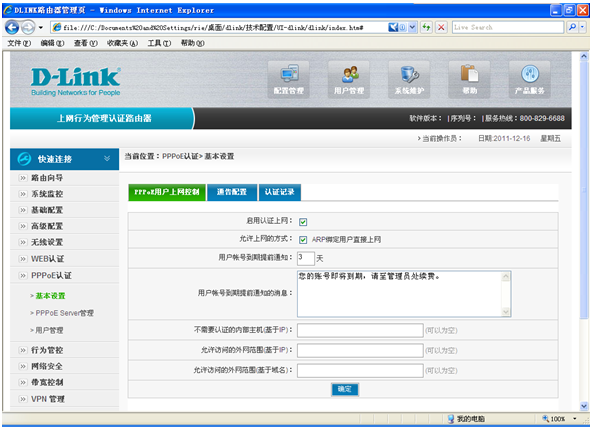The width and height of the screenshot is (593, 431).
Task: Click the page scrollbar down arrow
Action: [x=584, y=406]
